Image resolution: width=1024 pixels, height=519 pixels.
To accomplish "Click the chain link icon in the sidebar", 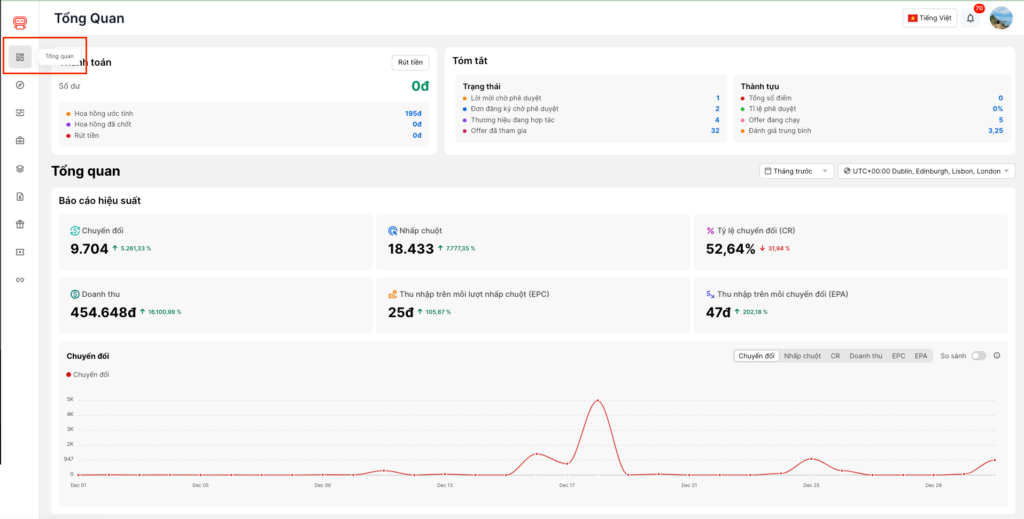I will click(x=20, y=280).
